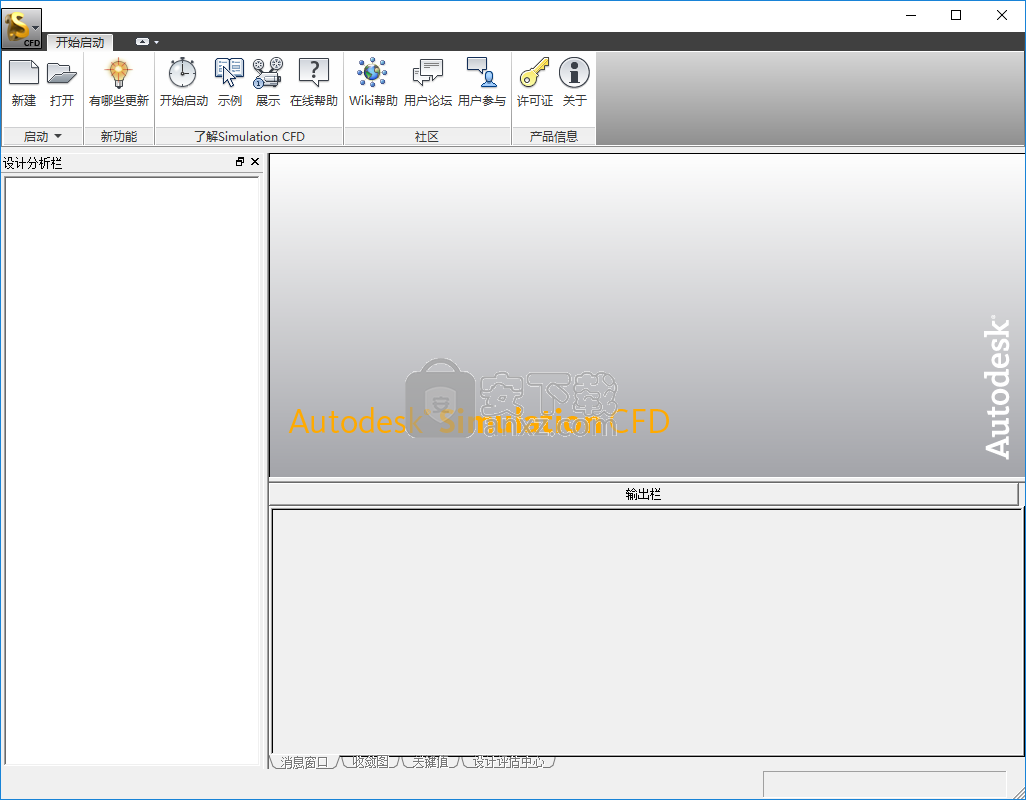Minimize the application window
The height and width of the screenshot is (800, 1026).
(911, 15)
